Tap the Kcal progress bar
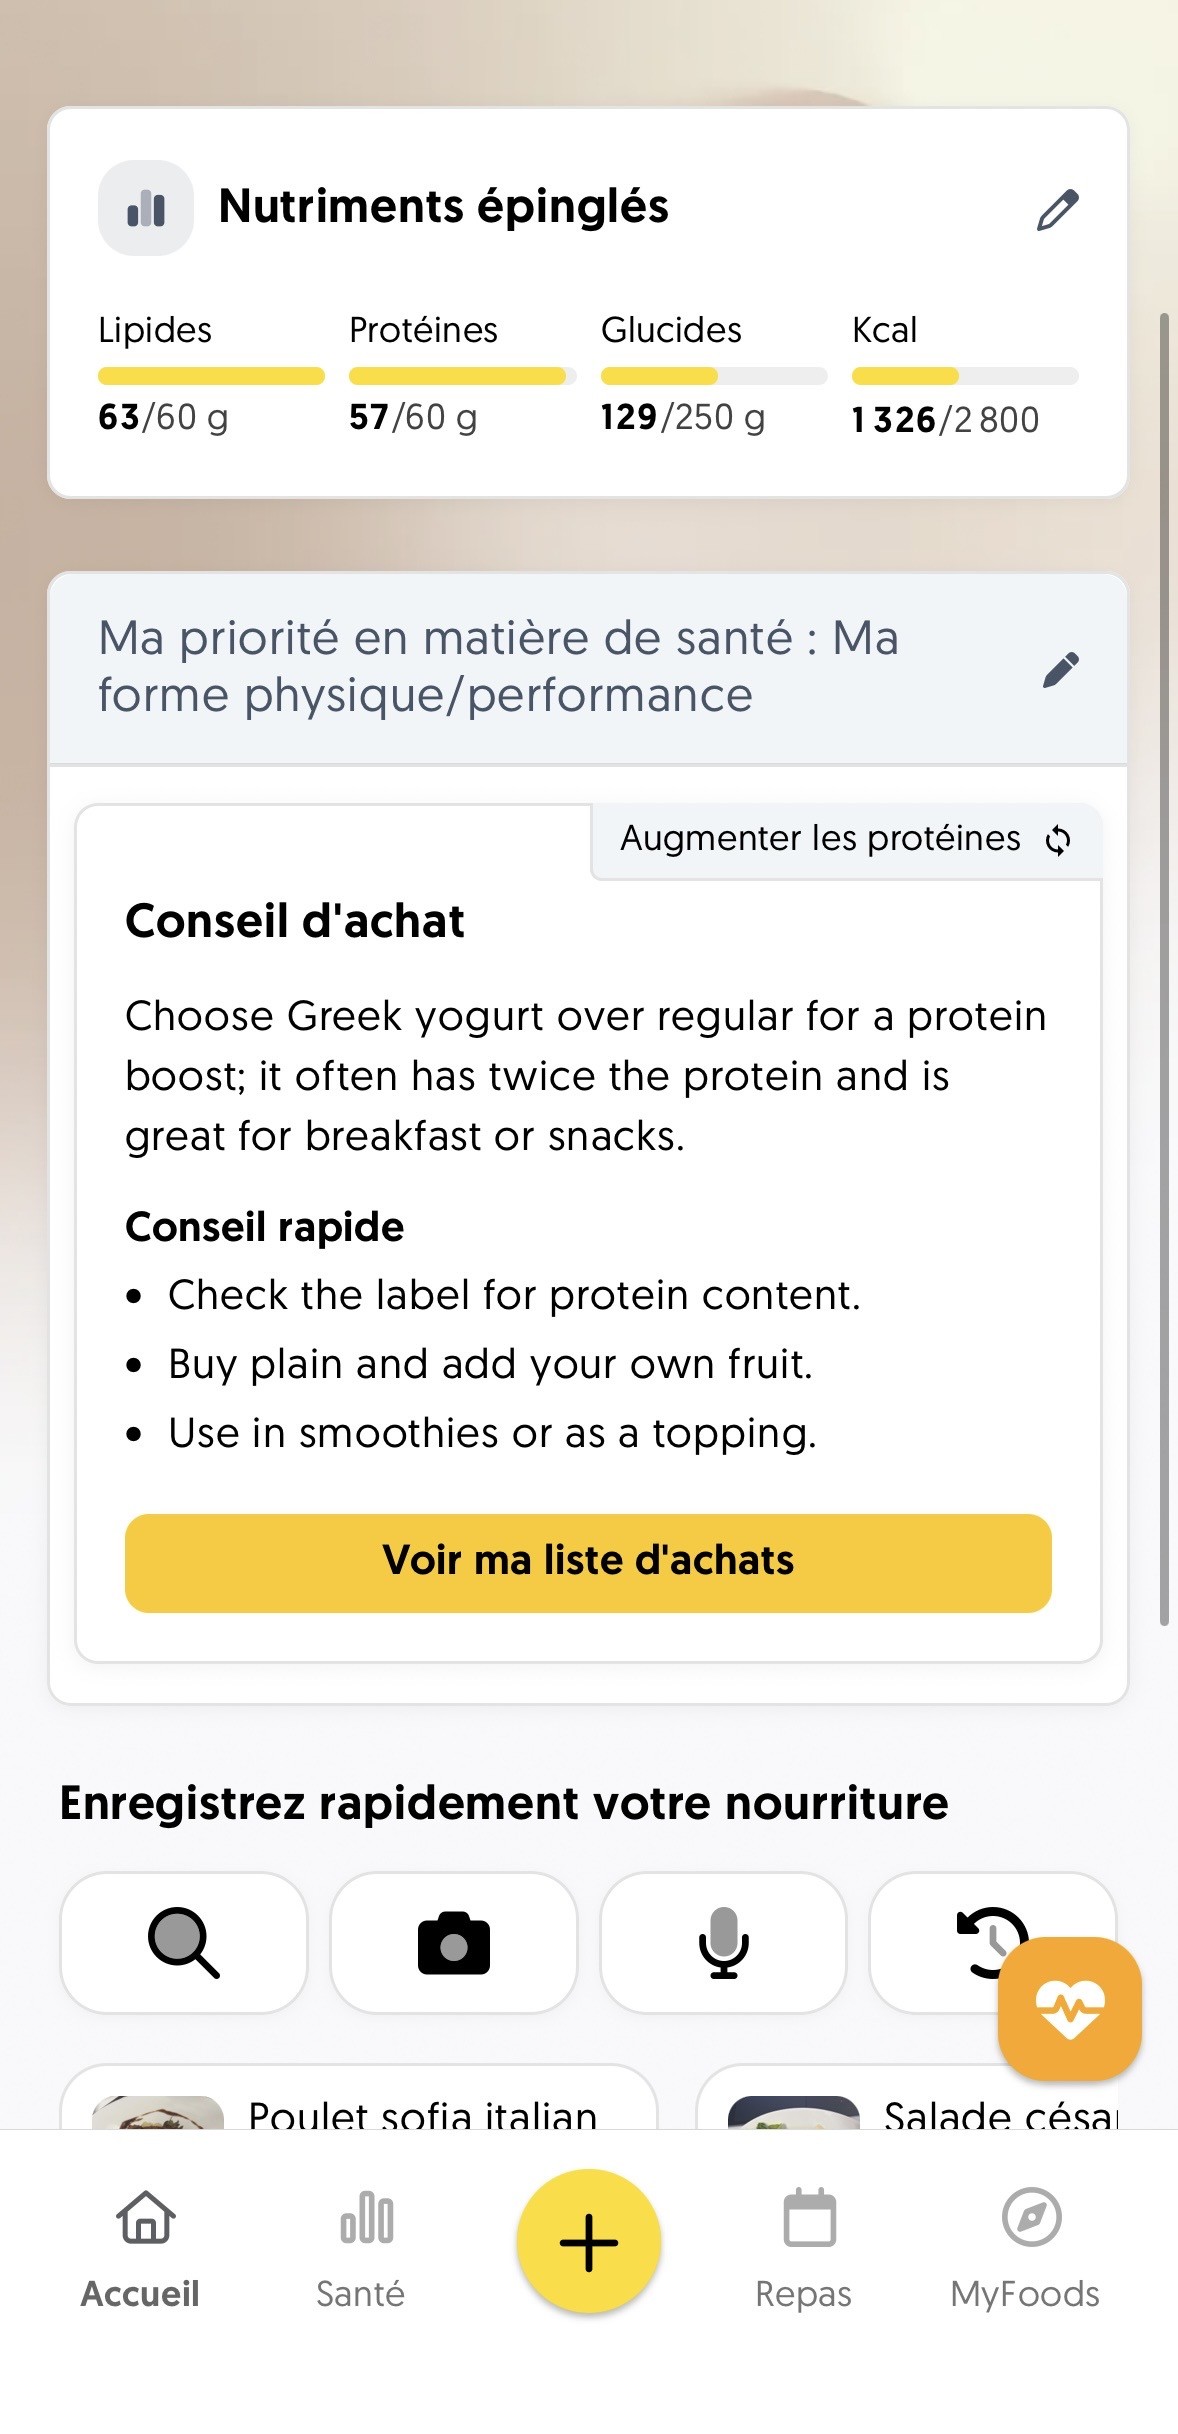Screen dimensions: 1178x2434 (x=965, y=376)
